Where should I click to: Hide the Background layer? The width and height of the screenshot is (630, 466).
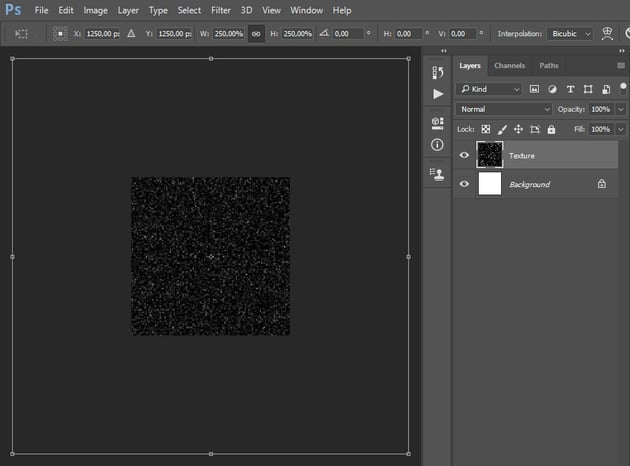tap(464, 184)
